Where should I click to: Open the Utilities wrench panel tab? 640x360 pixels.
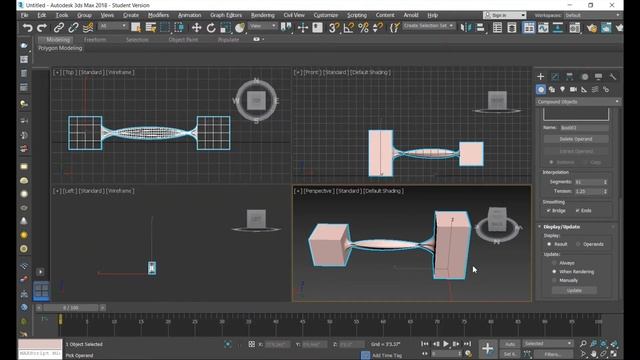[x=613, y=76]
